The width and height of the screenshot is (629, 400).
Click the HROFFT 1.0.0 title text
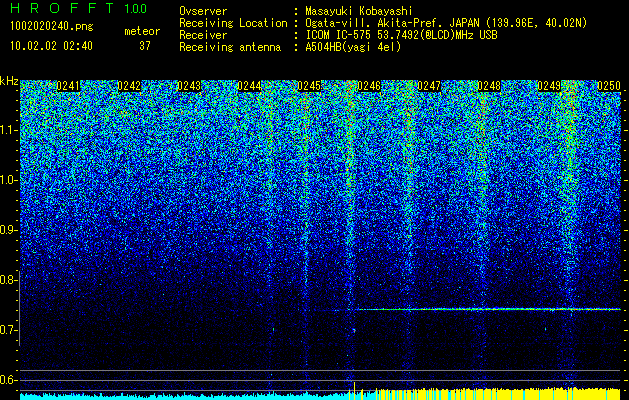point(79,8)
